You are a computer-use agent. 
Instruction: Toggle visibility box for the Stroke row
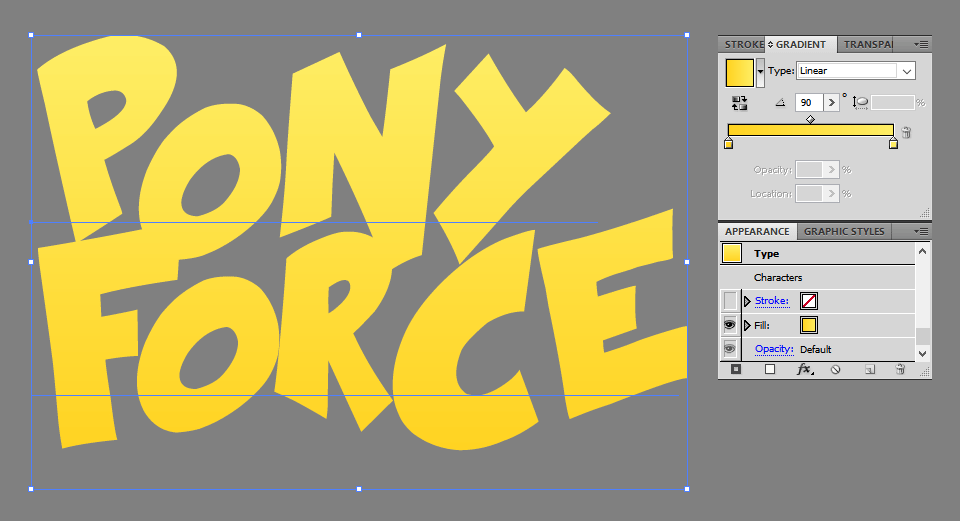[730, 301]
